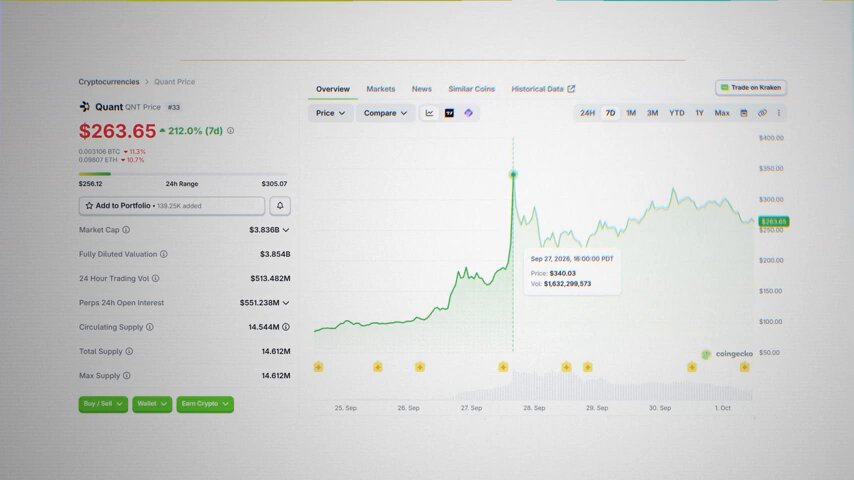854x480 pixels.
Task: Click the Quant Price breadcrumb
Action: 174,82
